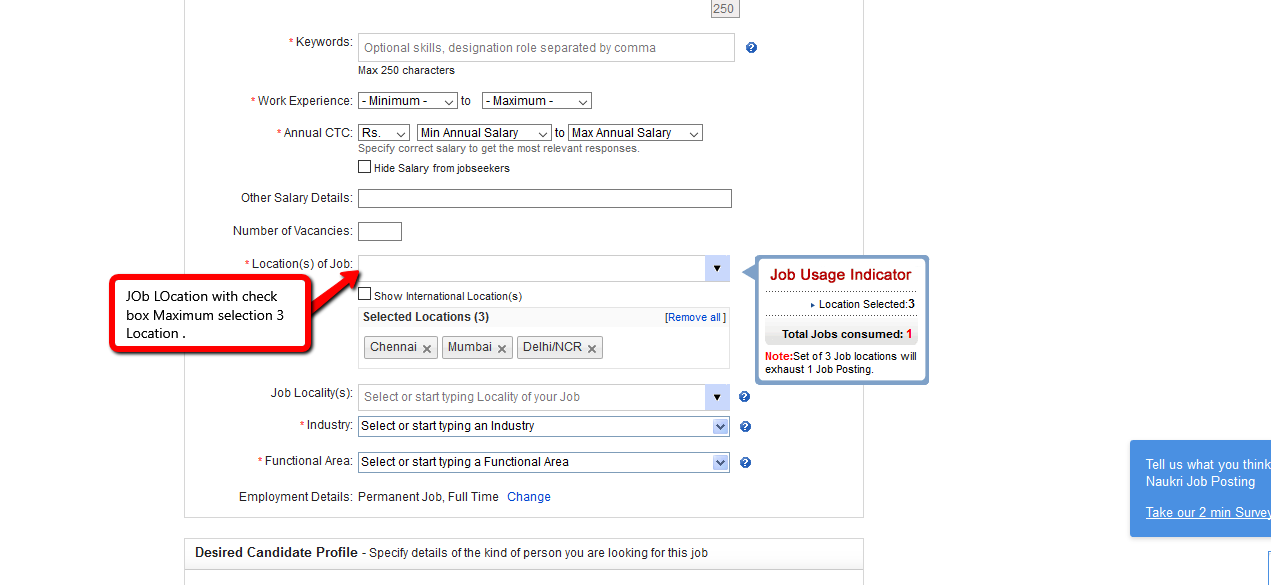Remove Mumbai from selected locations
1271x585 pixels.
(x=502, y=349)
